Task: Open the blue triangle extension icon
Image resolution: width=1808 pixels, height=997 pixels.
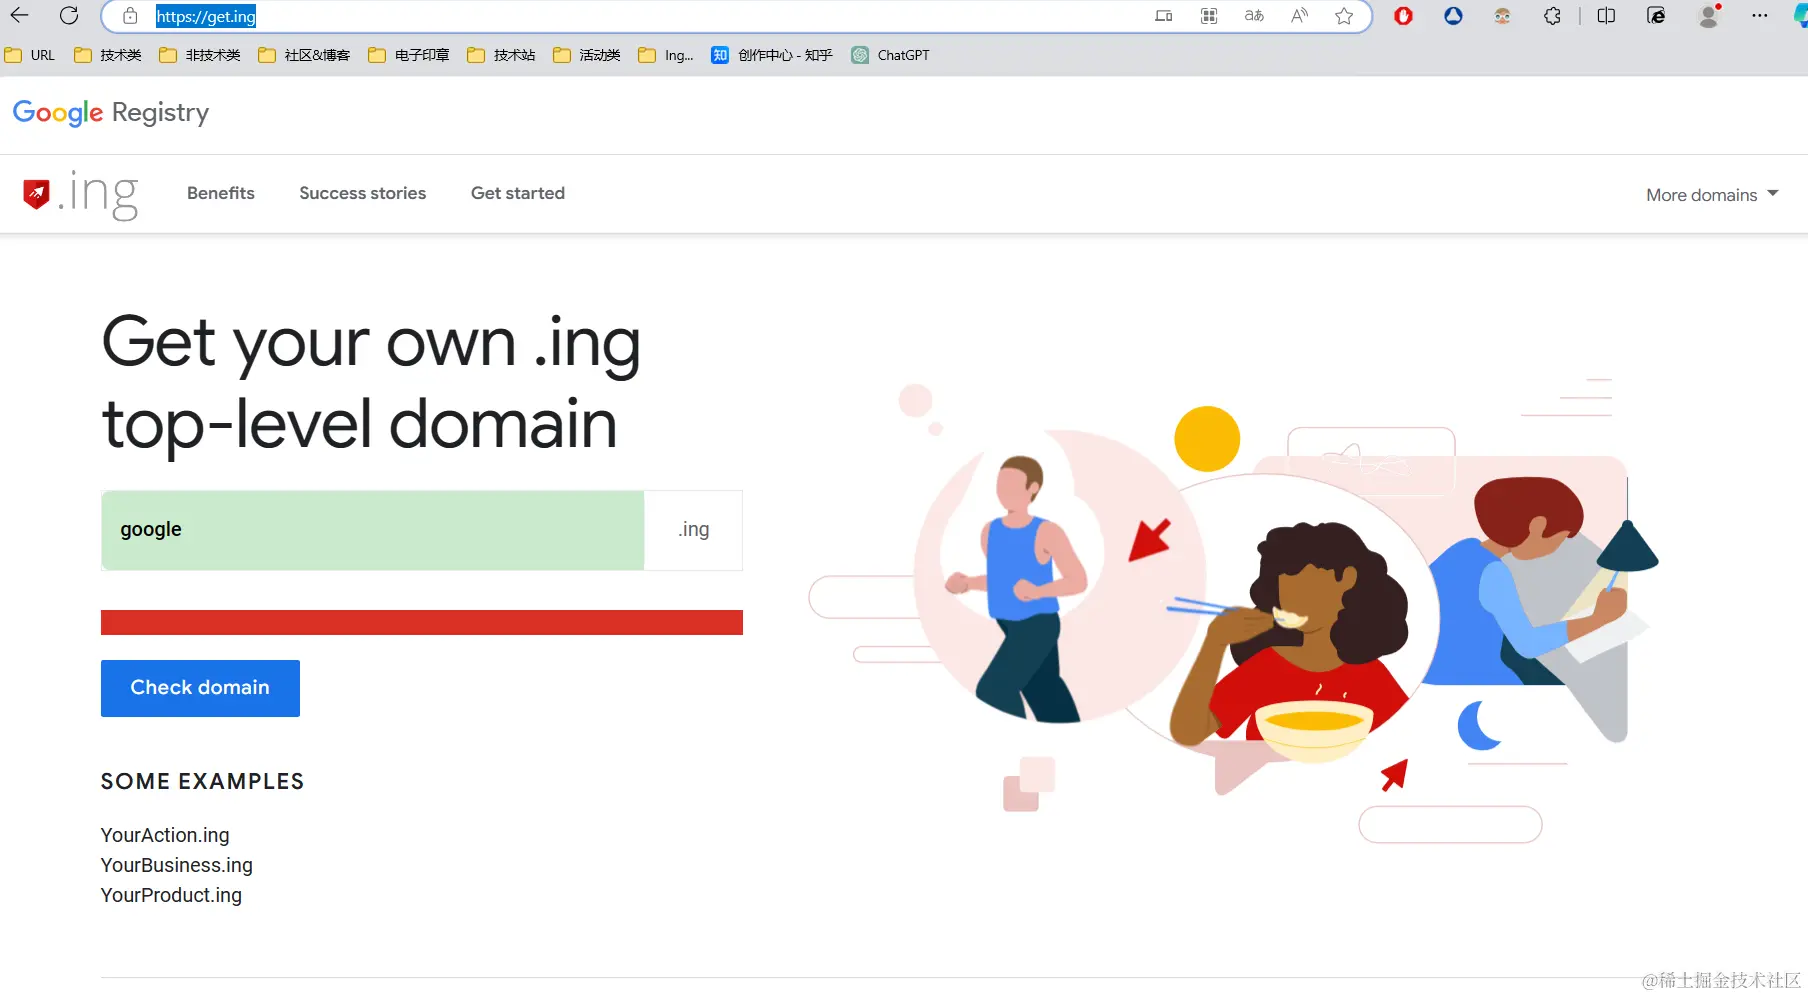Action: tap(1453, 16)
